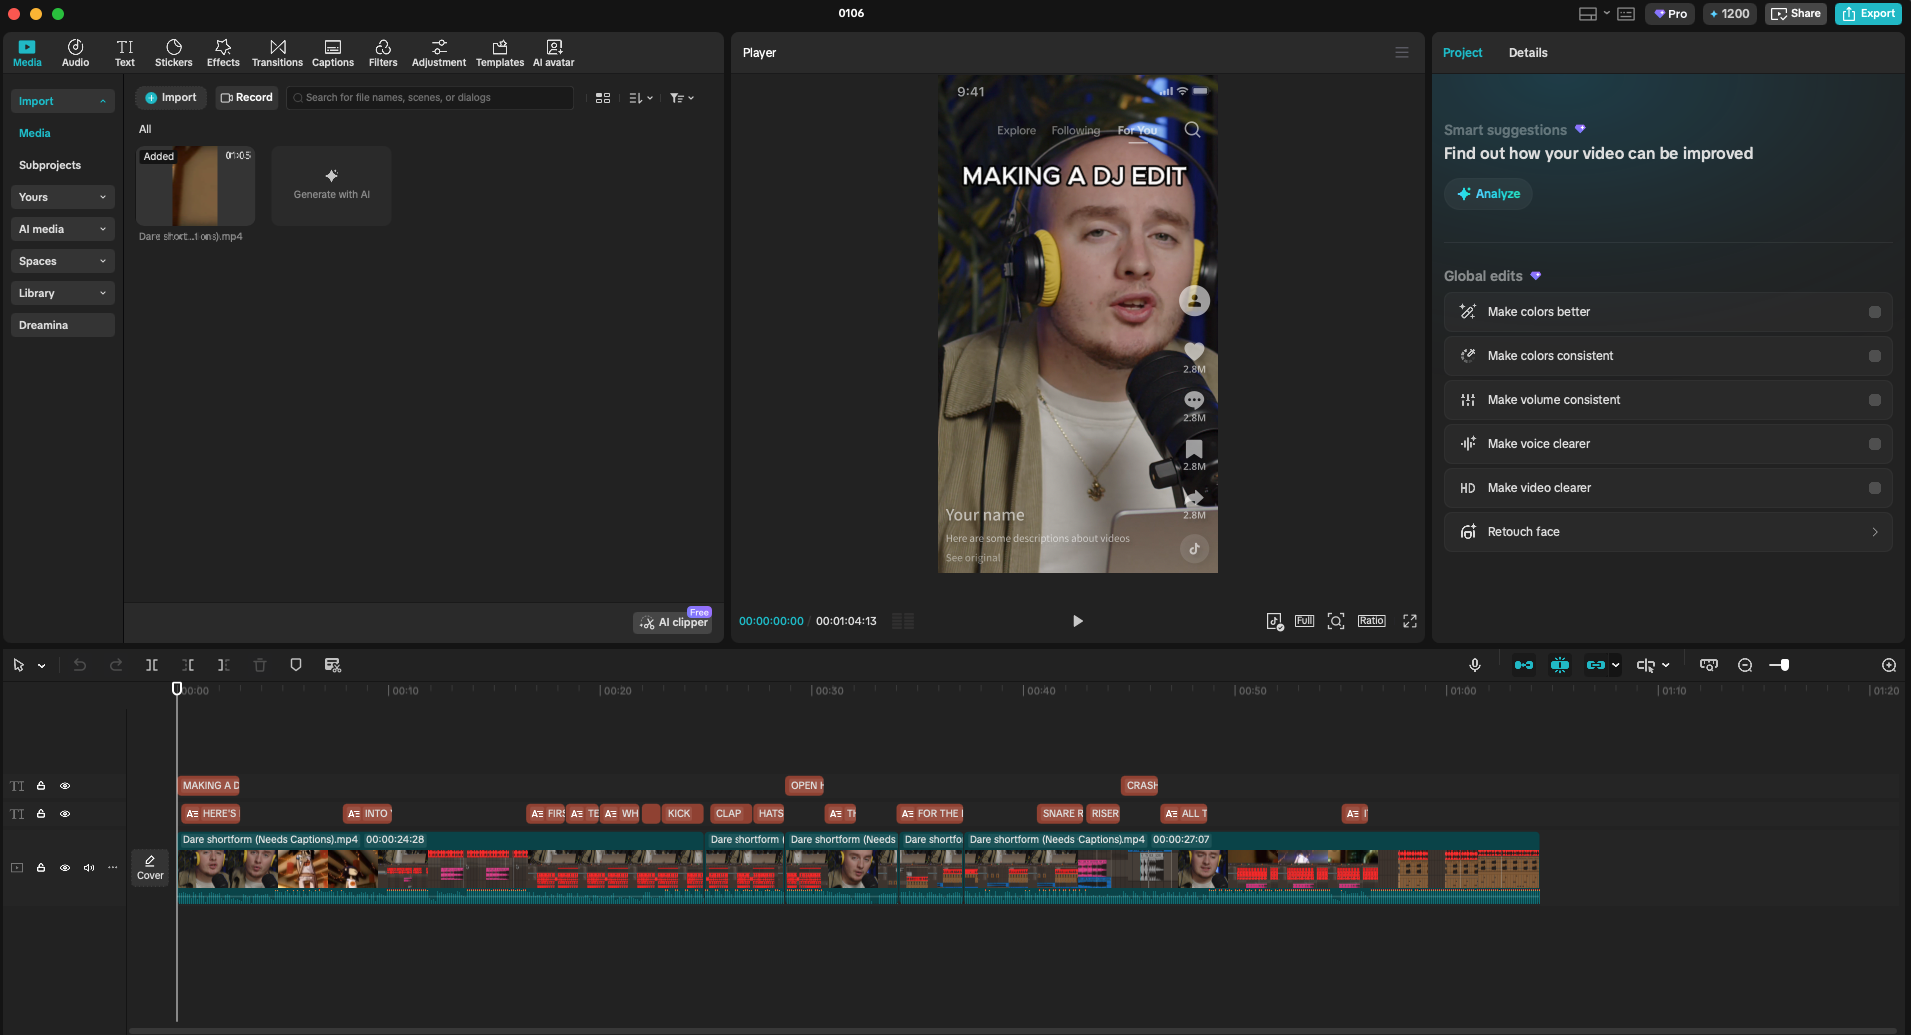Expand the AI media section
The image size is (1911, 1035).
click(x=62, y=229)
